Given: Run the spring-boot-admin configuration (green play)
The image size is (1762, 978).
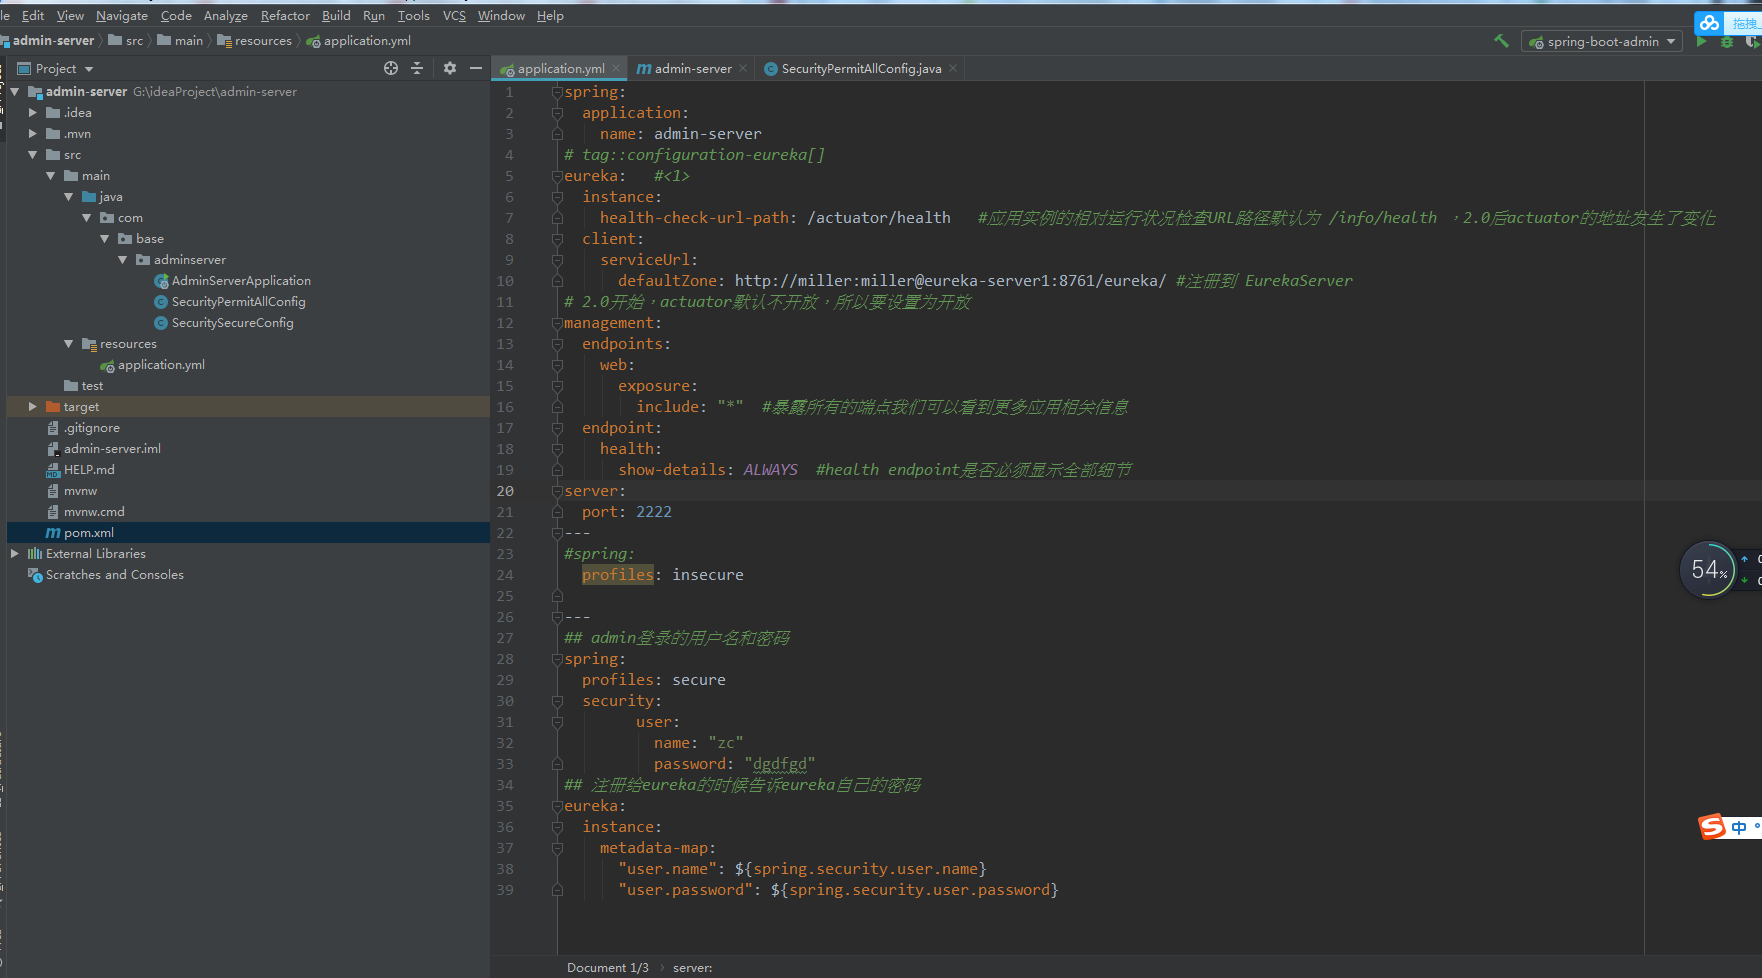Looking at the screenshot, I should [1701, 42].
